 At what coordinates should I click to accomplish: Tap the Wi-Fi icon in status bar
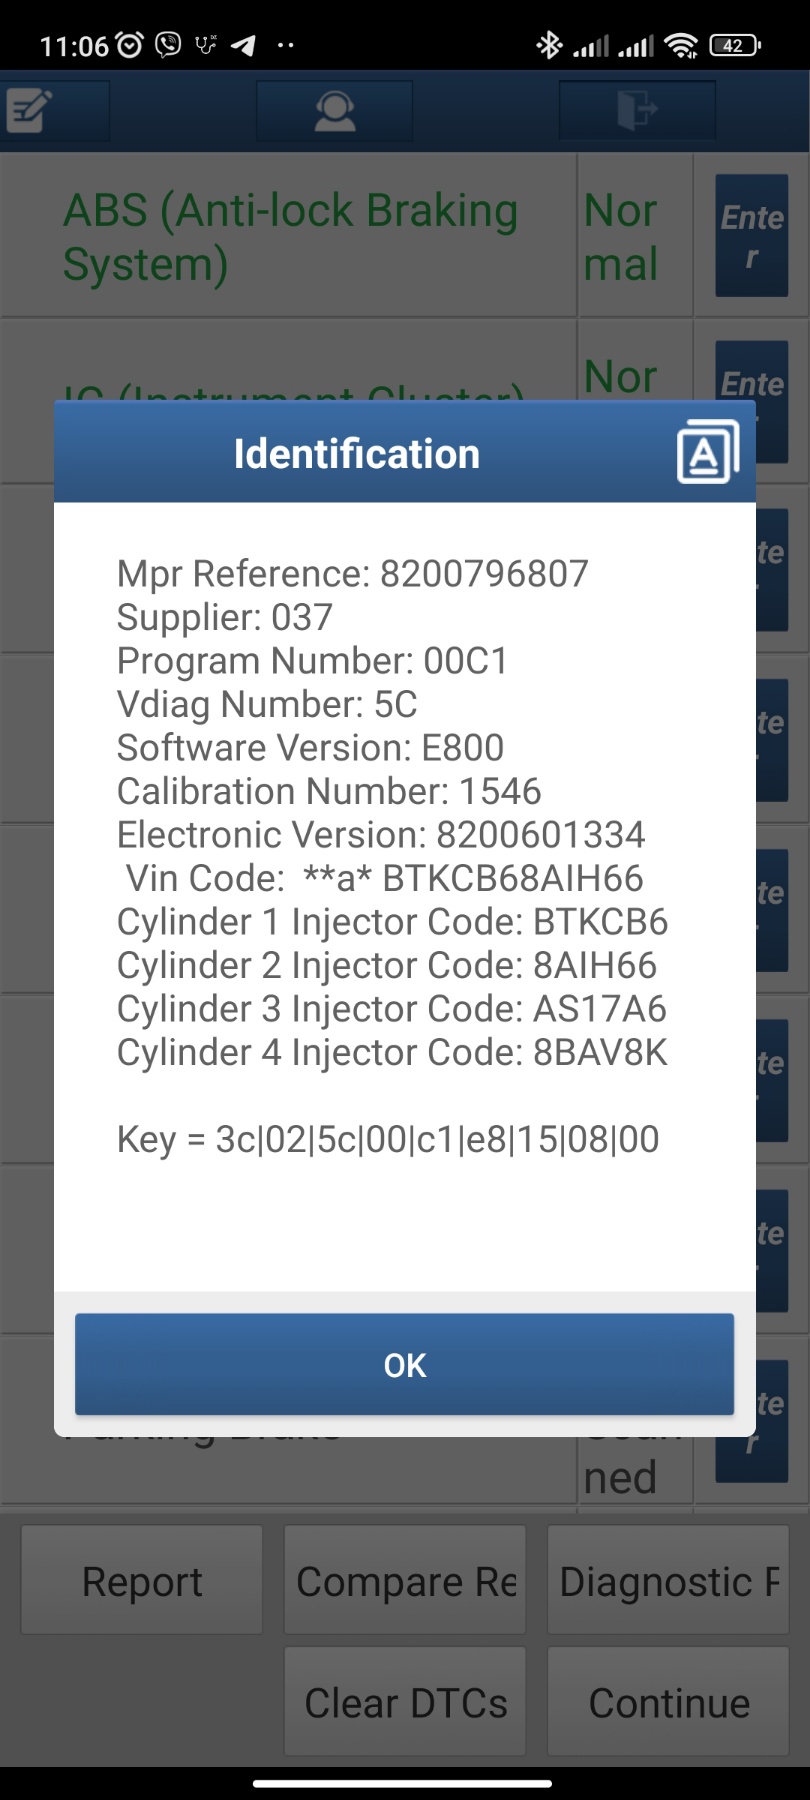pyautogui.click(x=682, y=45)
